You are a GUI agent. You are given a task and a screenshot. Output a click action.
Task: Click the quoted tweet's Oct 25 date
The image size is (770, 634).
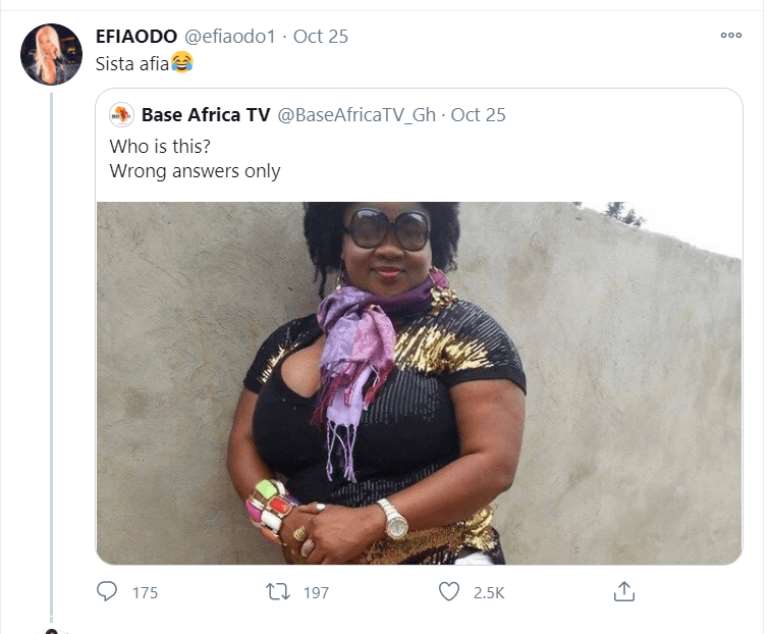click(478, 115)
